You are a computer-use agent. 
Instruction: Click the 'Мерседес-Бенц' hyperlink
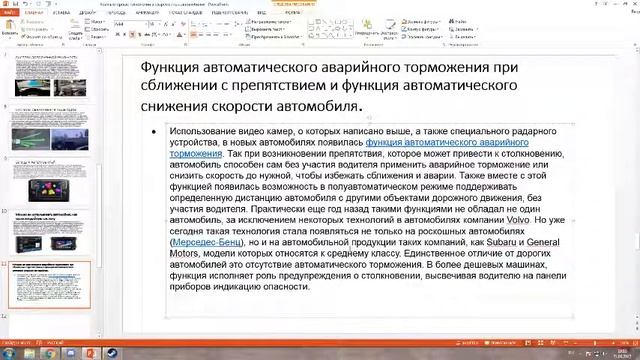(207, 242)
